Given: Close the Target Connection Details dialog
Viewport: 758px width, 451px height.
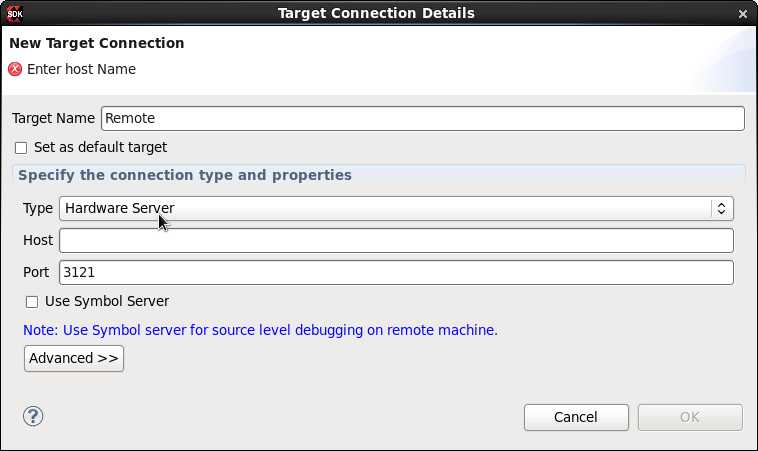Looking at the screenshot, I should point(743,14).
